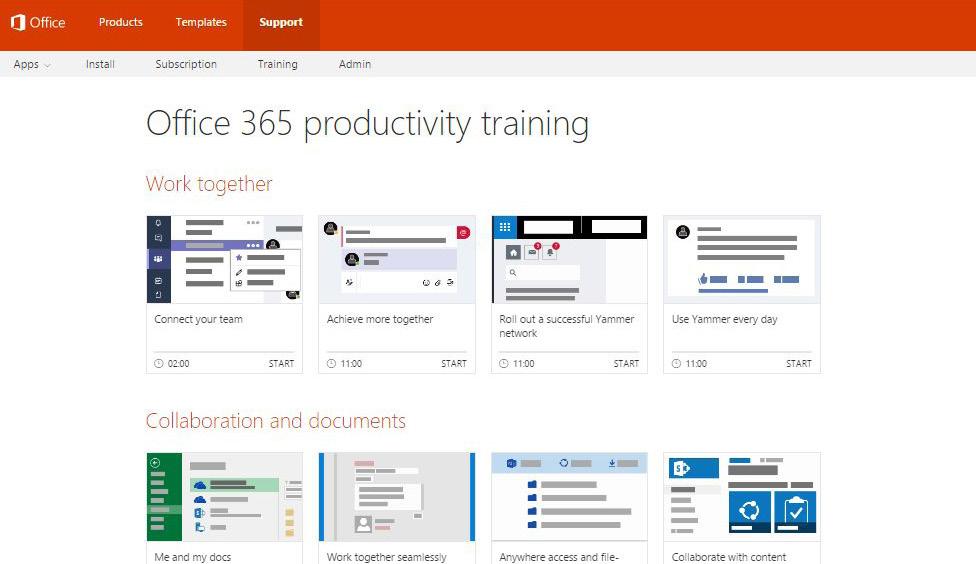Viewport: 976px width, 564px height.
Task: Open the Work together seamlessly thumbnail
Action: pyautogui.click(x=397, y=497)
